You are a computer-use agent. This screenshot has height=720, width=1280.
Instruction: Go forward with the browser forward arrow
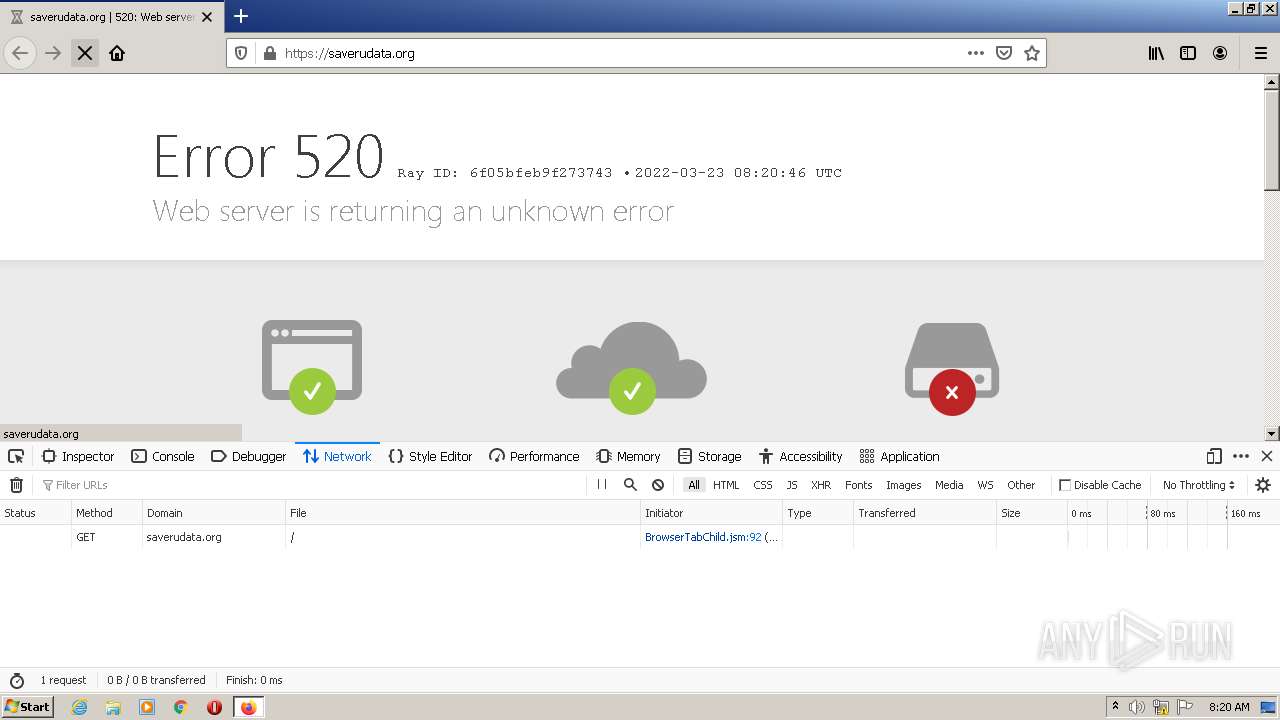53,53
